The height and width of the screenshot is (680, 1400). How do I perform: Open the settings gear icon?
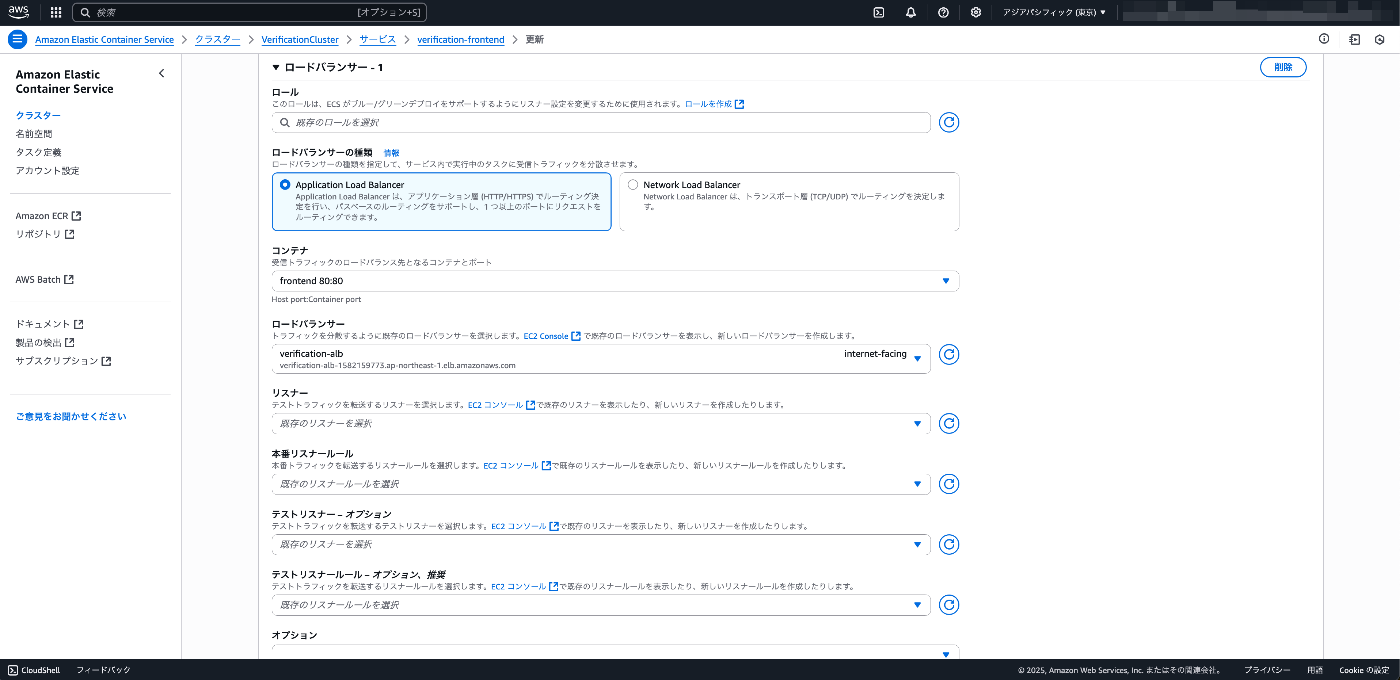click(976, 13)
